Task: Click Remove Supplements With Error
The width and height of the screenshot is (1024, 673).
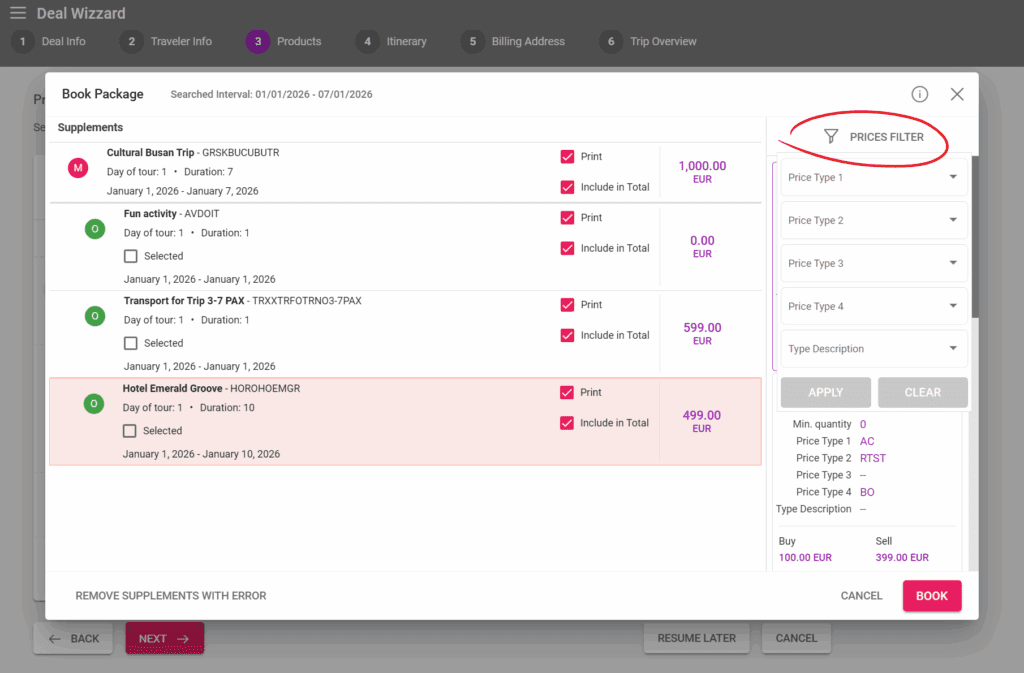Action: click(171, 596)
